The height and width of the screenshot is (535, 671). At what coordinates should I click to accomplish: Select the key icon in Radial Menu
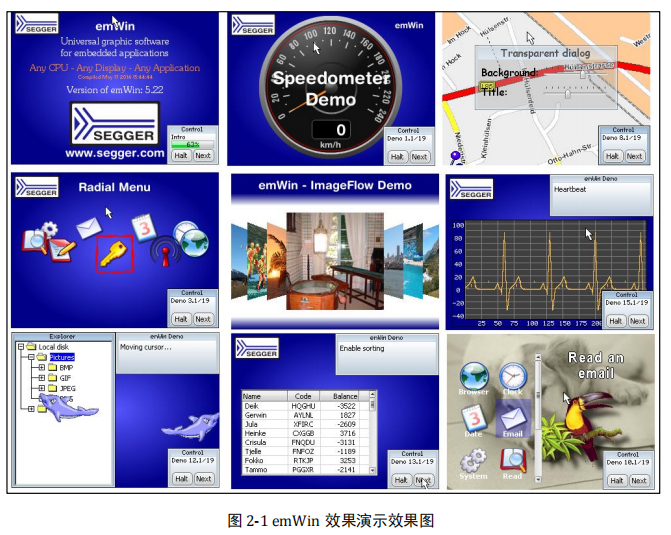(x=114, y=254)
